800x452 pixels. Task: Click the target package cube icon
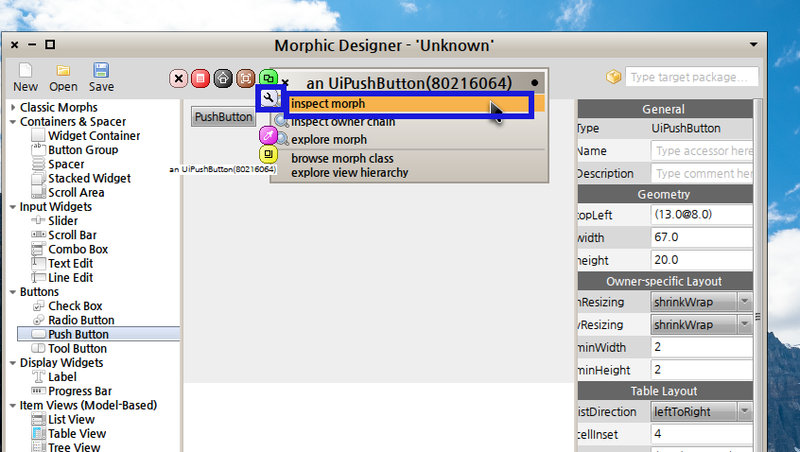pyautogui.click(x=613, y=77)
